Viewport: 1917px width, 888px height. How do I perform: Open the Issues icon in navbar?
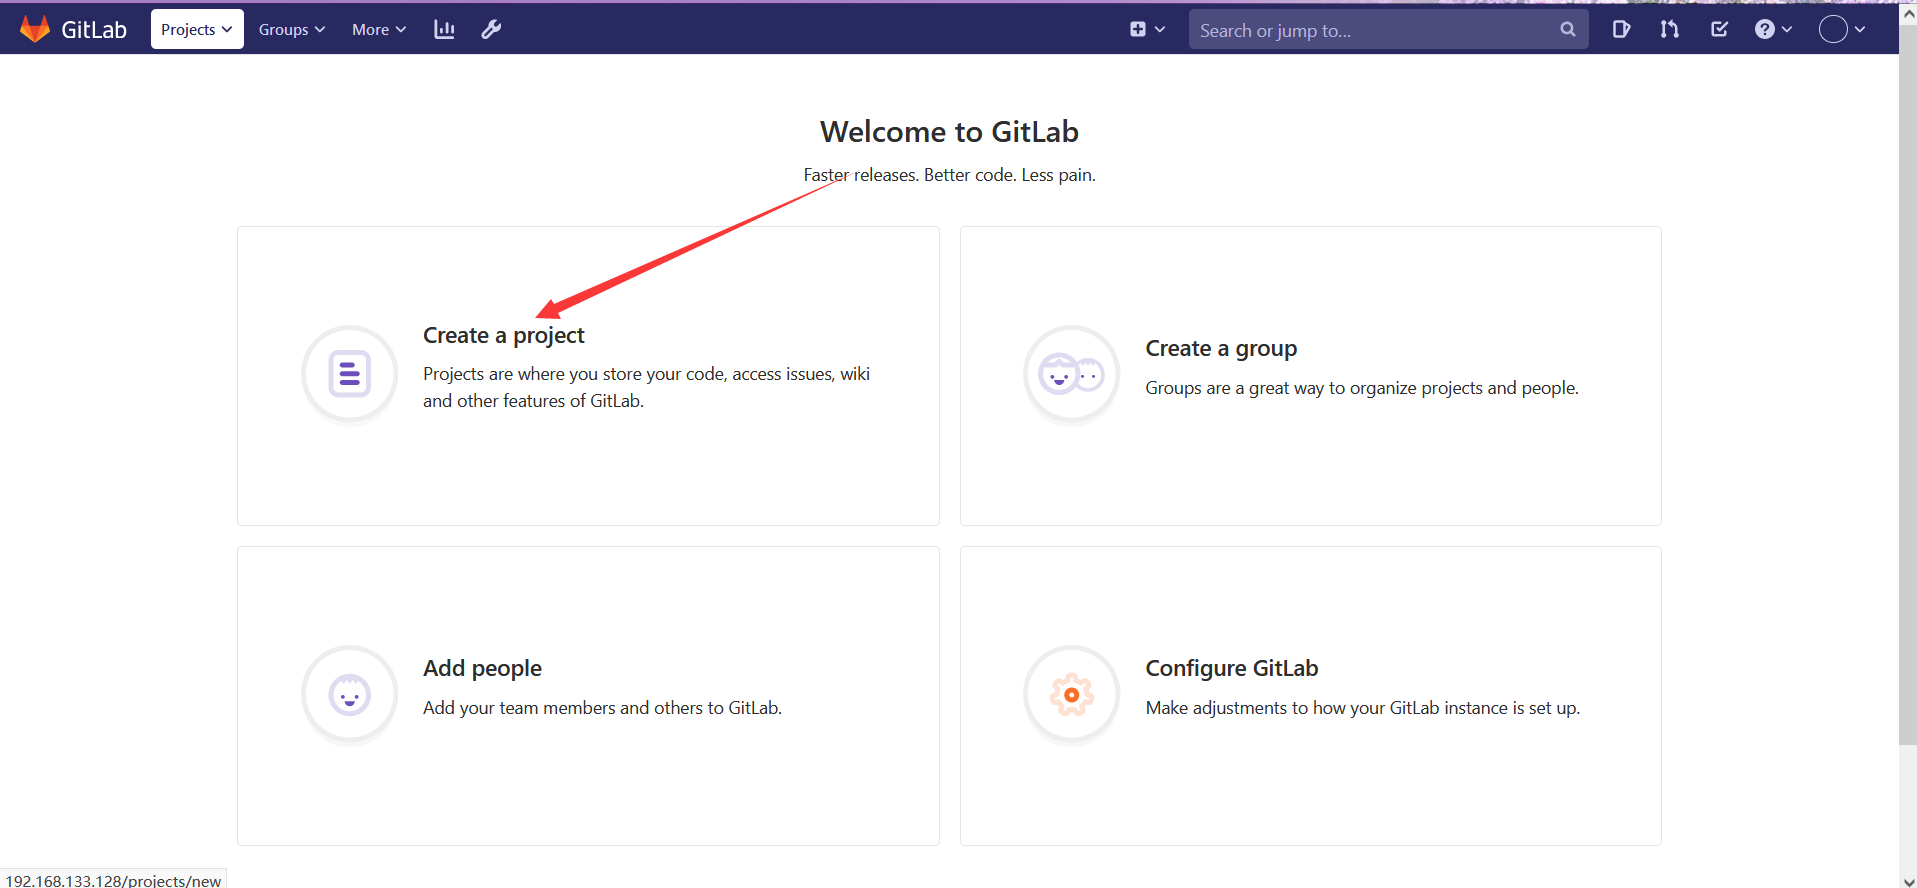point(1621,29)
